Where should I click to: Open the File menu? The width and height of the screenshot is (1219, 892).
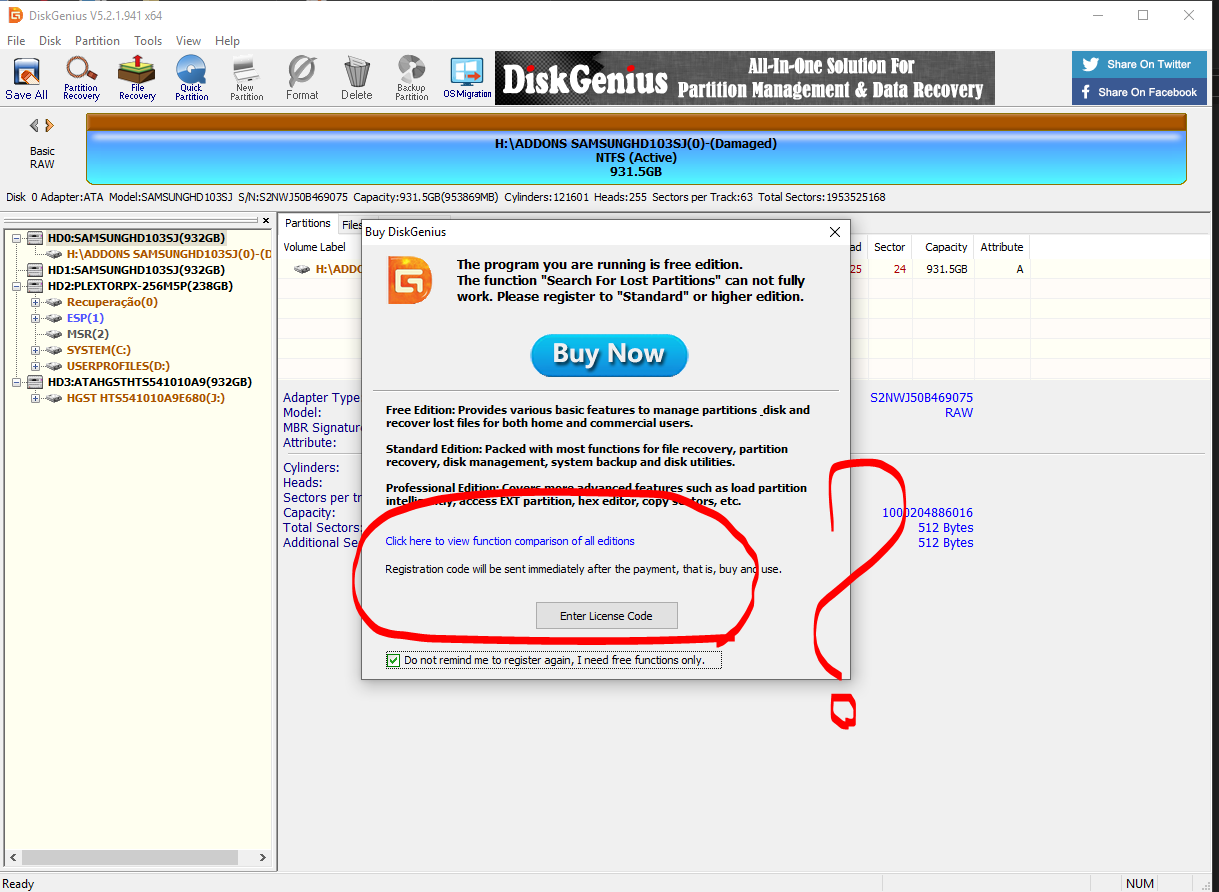(16, 41)
